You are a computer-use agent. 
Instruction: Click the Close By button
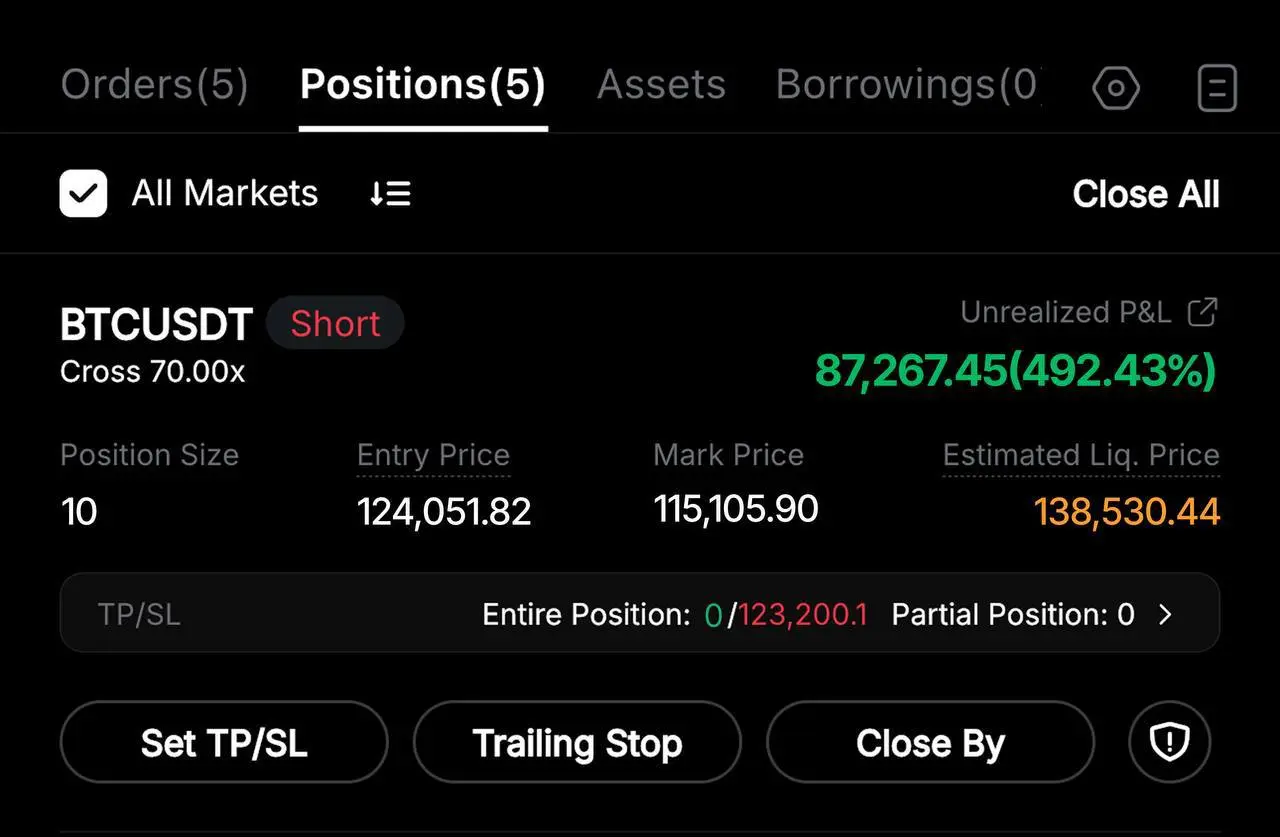(930, 742)
